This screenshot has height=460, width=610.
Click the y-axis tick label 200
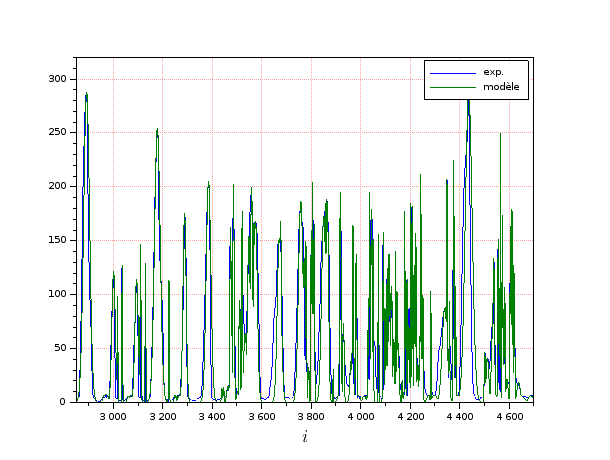click(57, 186)
